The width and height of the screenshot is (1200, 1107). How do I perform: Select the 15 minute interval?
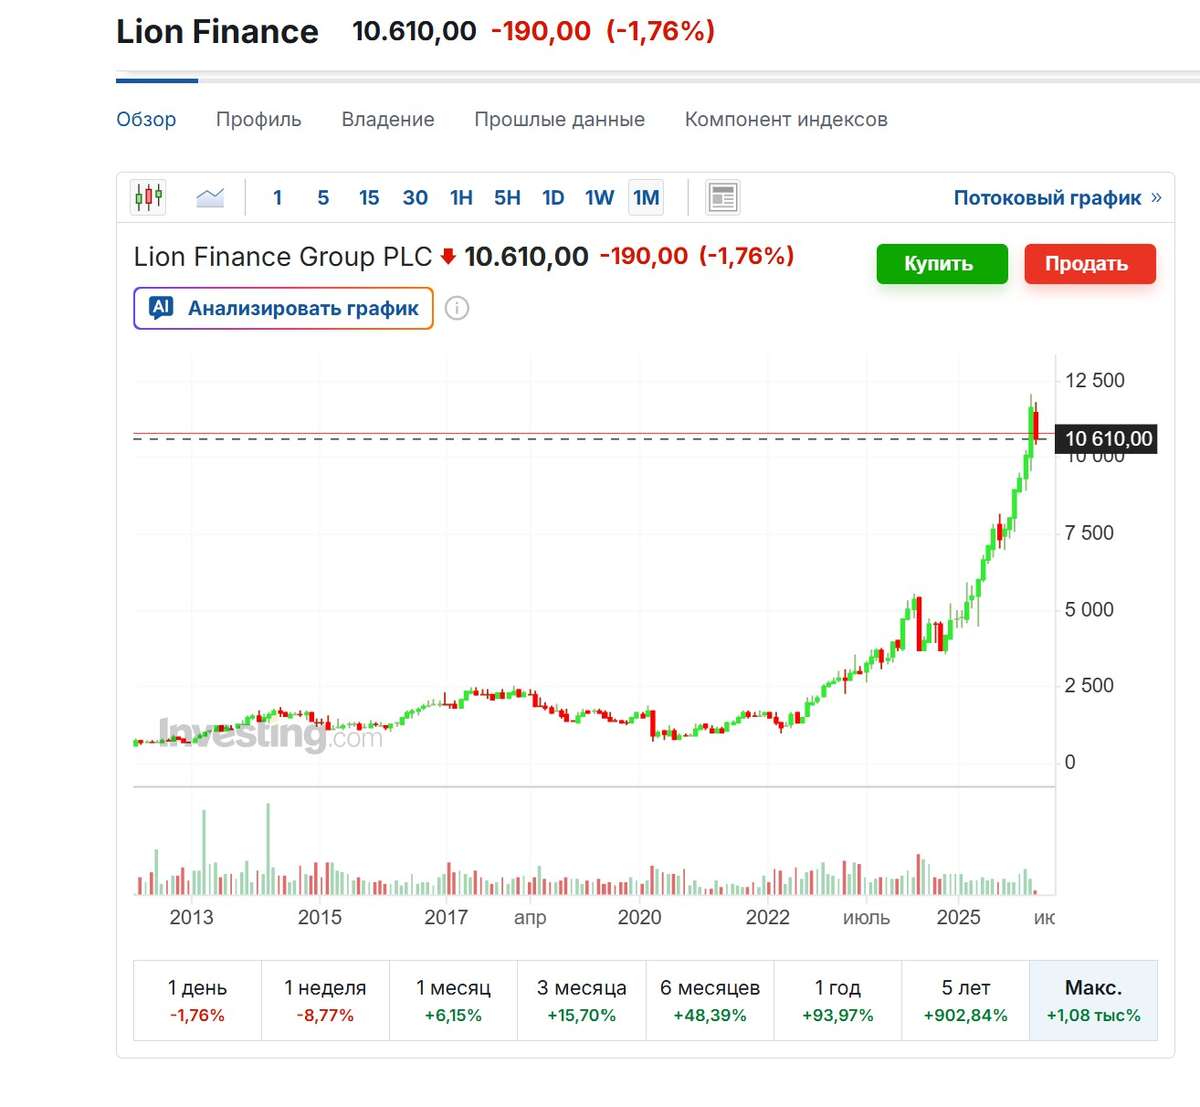(369, 197)
